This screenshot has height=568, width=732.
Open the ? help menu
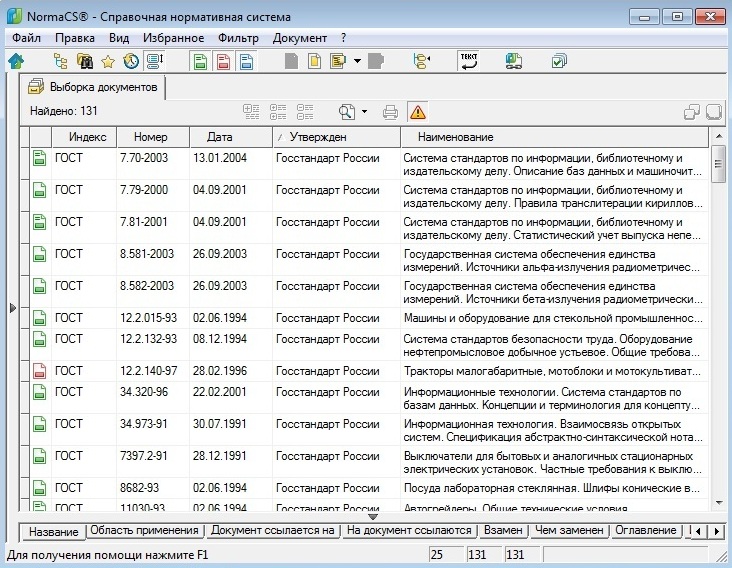[x=344, y=38]
